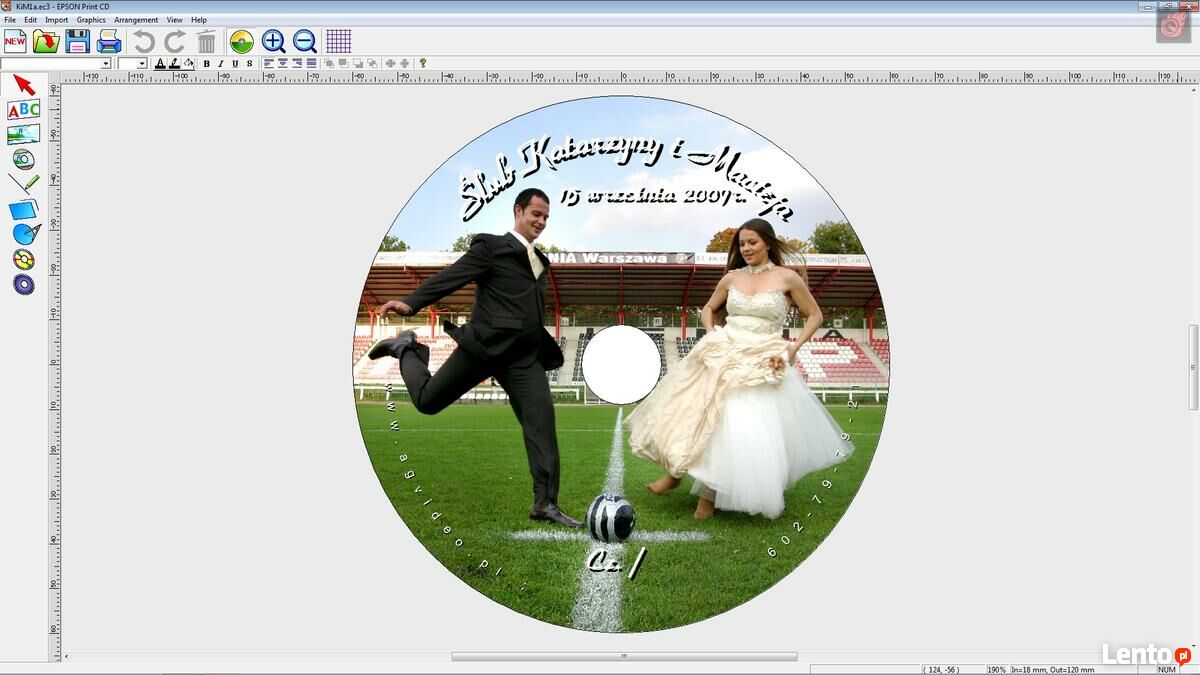
Task: Select the insert picture tool
Action: [24, 135]
